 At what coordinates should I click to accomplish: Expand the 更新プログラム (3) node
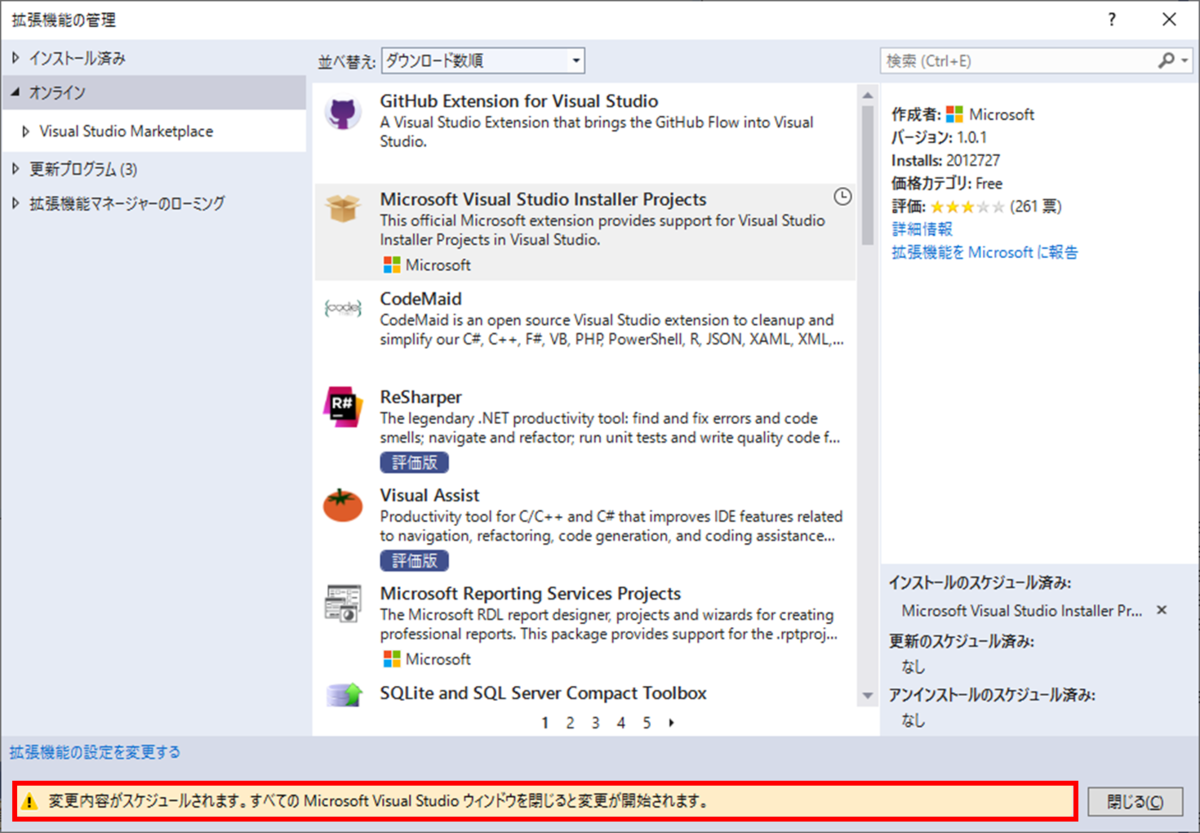pyautogui.click(x=15, y=169)
